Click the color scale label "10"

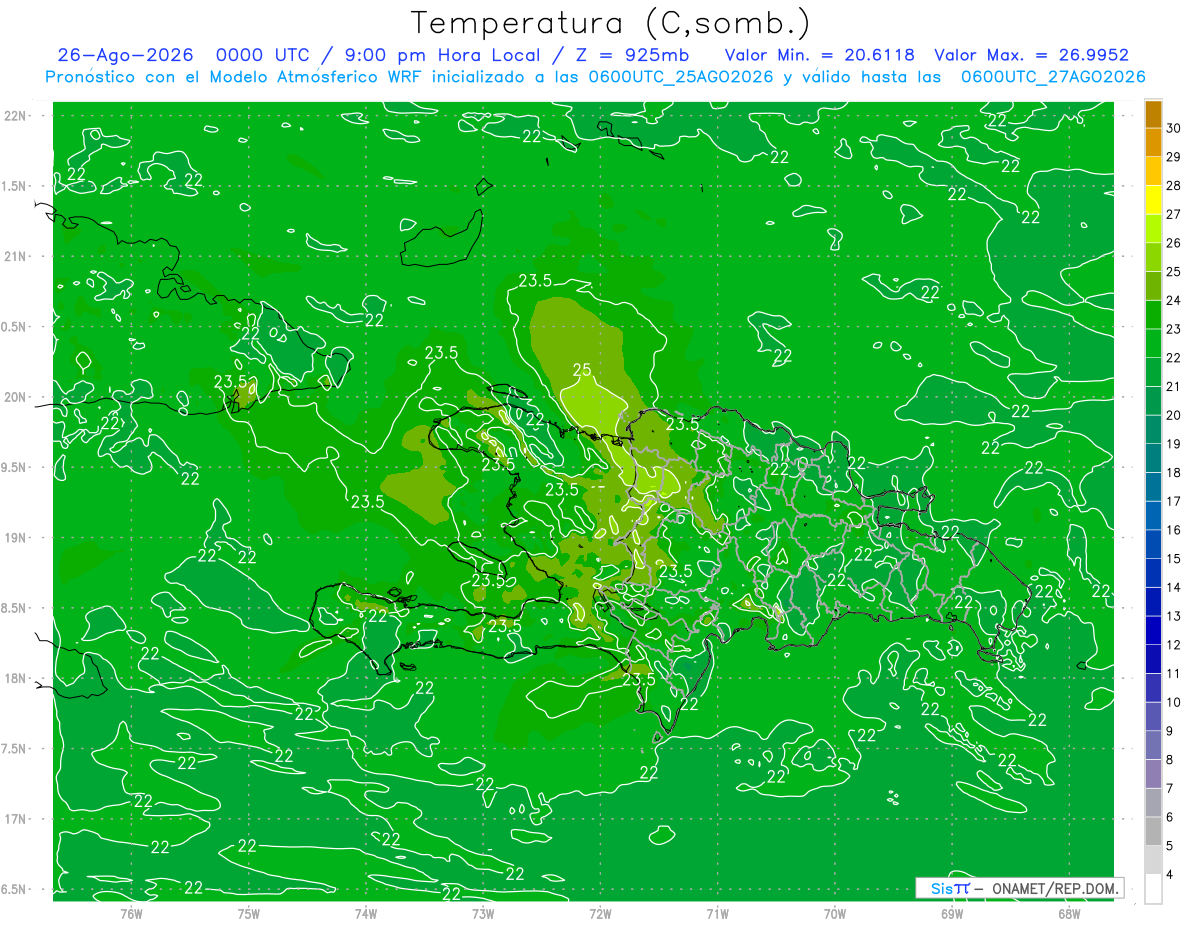click(1174, 702)
